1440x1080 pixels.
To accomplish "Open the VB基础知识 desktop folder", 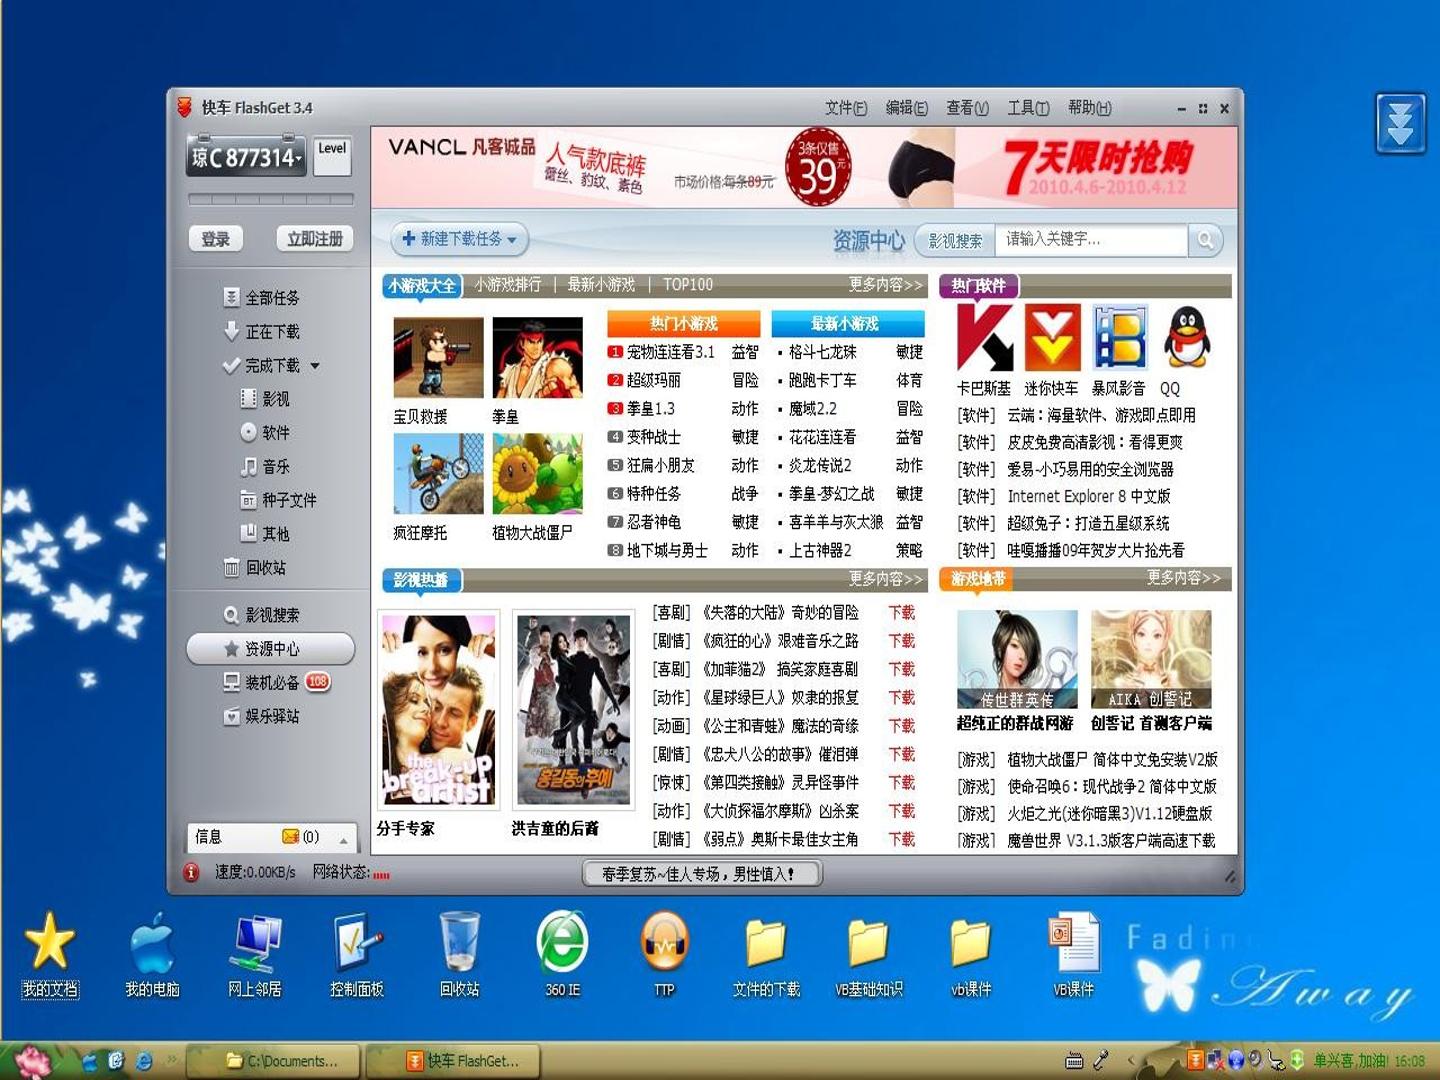I will point(869,955).
